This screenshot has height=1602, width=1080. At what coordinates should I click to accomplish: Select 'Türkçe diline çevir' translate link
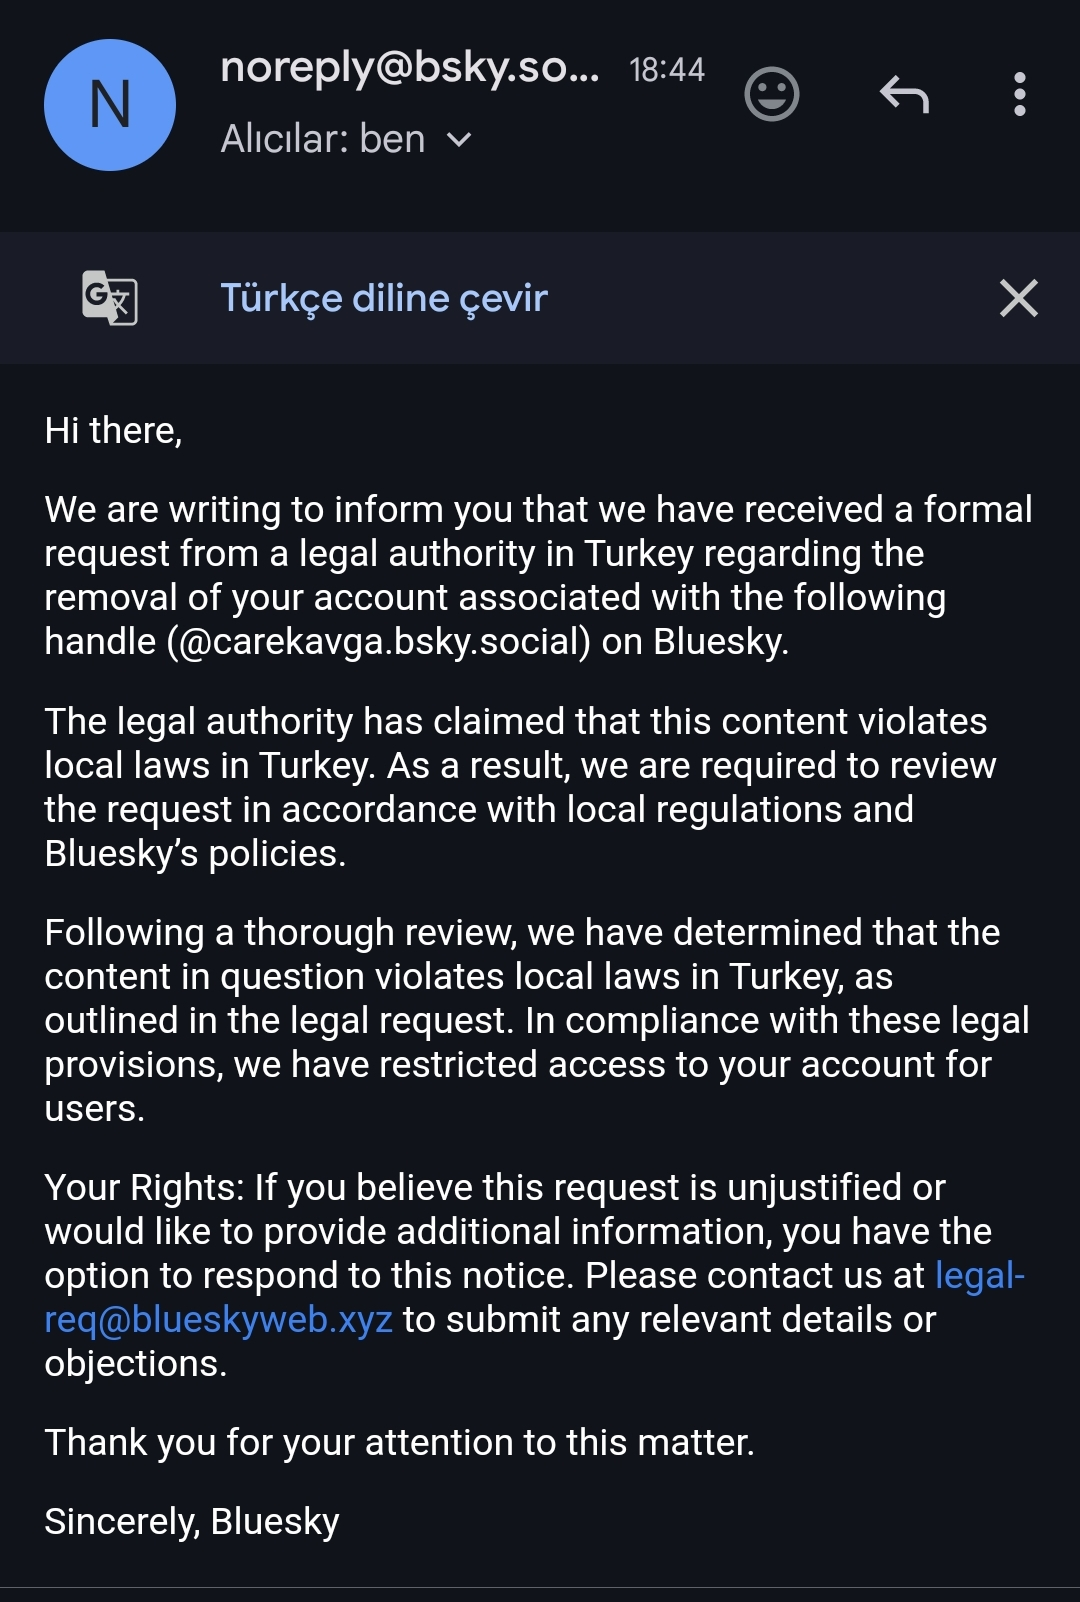[x=384, y=298]
